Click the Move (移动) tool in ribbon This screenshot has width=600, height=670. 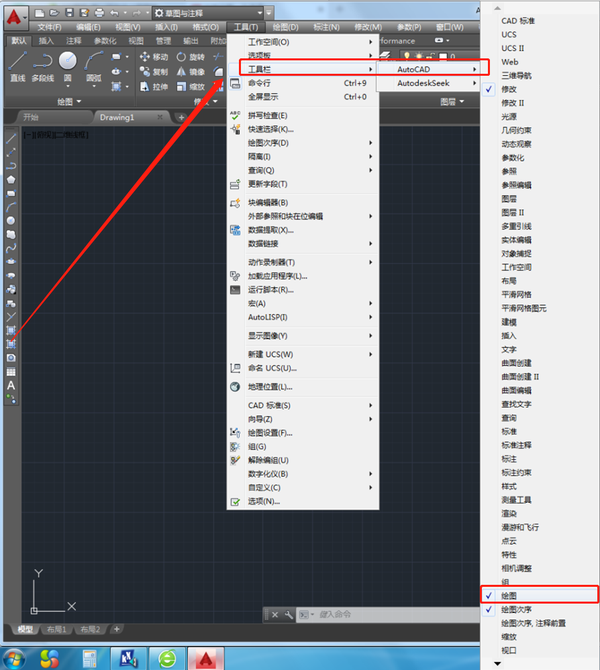153,57
